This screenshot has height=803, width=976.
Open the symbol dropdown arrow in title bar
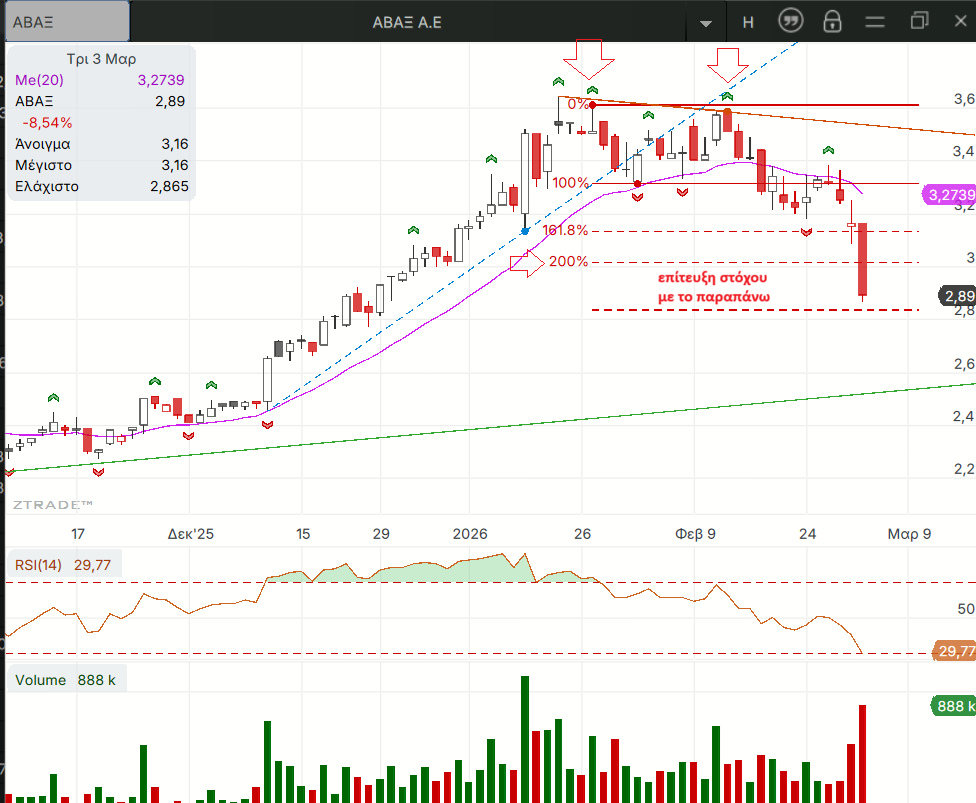pos(707,22)
